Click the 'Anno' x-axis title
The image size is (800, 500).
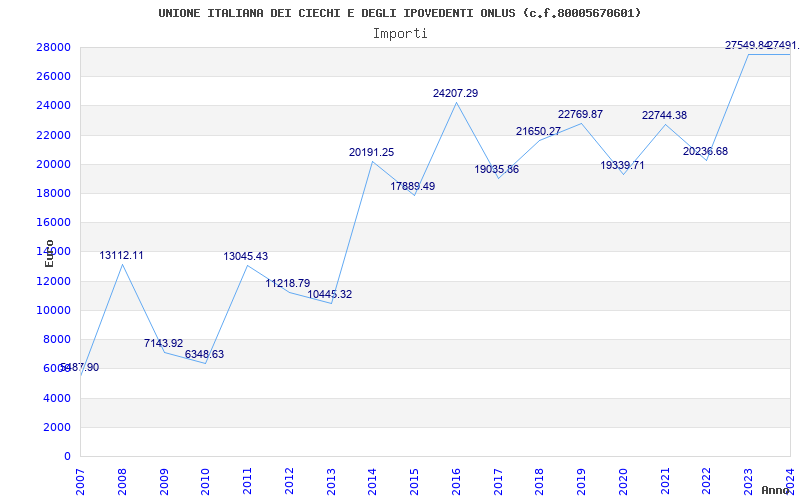pyautogui.click(x=775, y=490)
